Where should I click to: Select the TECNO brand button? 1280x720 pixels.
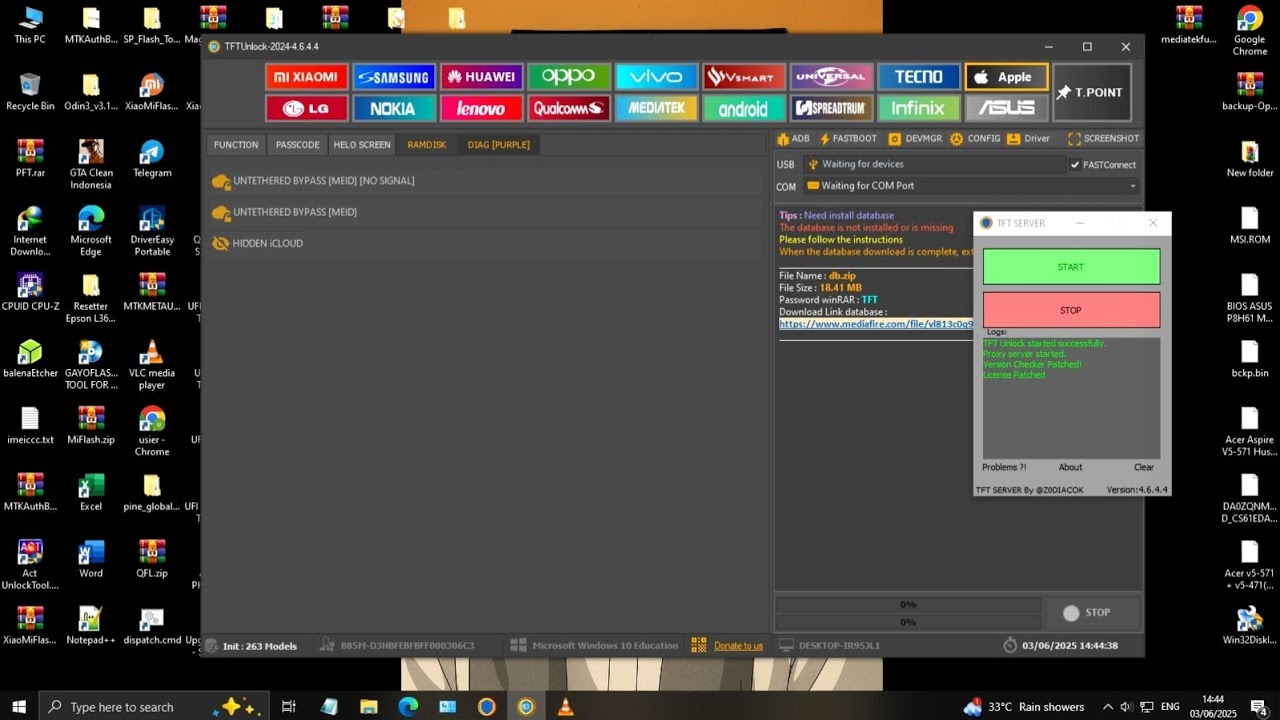point(918,77)
